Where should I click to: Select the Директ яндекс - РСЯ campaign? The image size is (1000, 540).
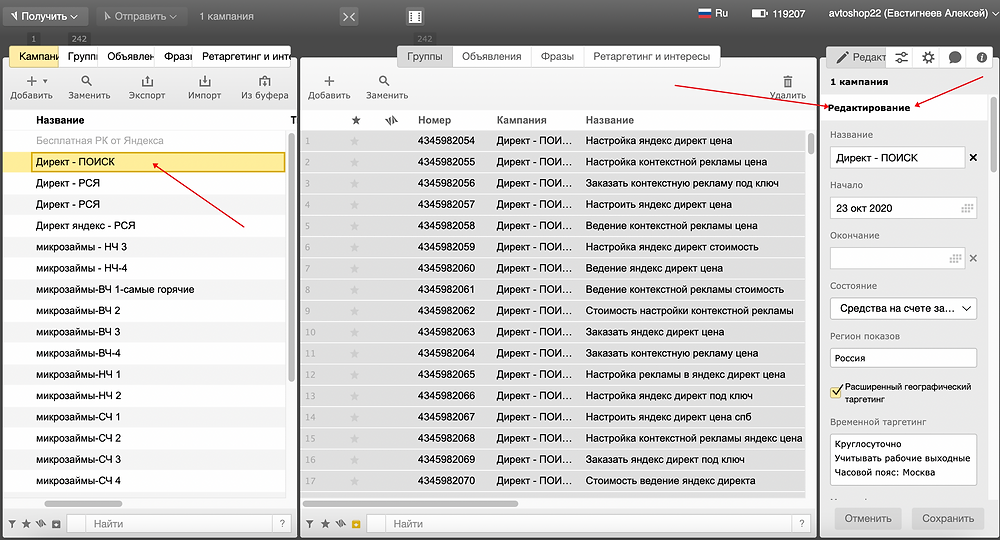coord(85,226)
